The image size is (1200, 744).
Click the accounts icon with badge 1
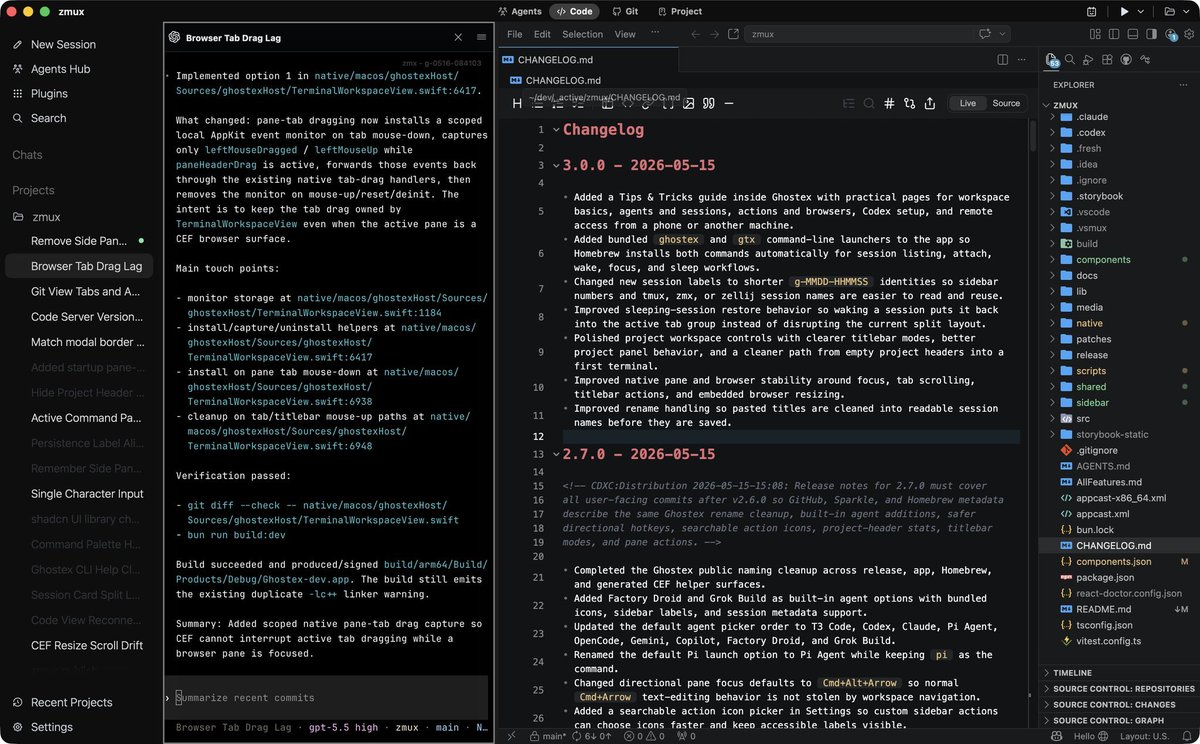pyautogui.click(x=1170, y=34)
